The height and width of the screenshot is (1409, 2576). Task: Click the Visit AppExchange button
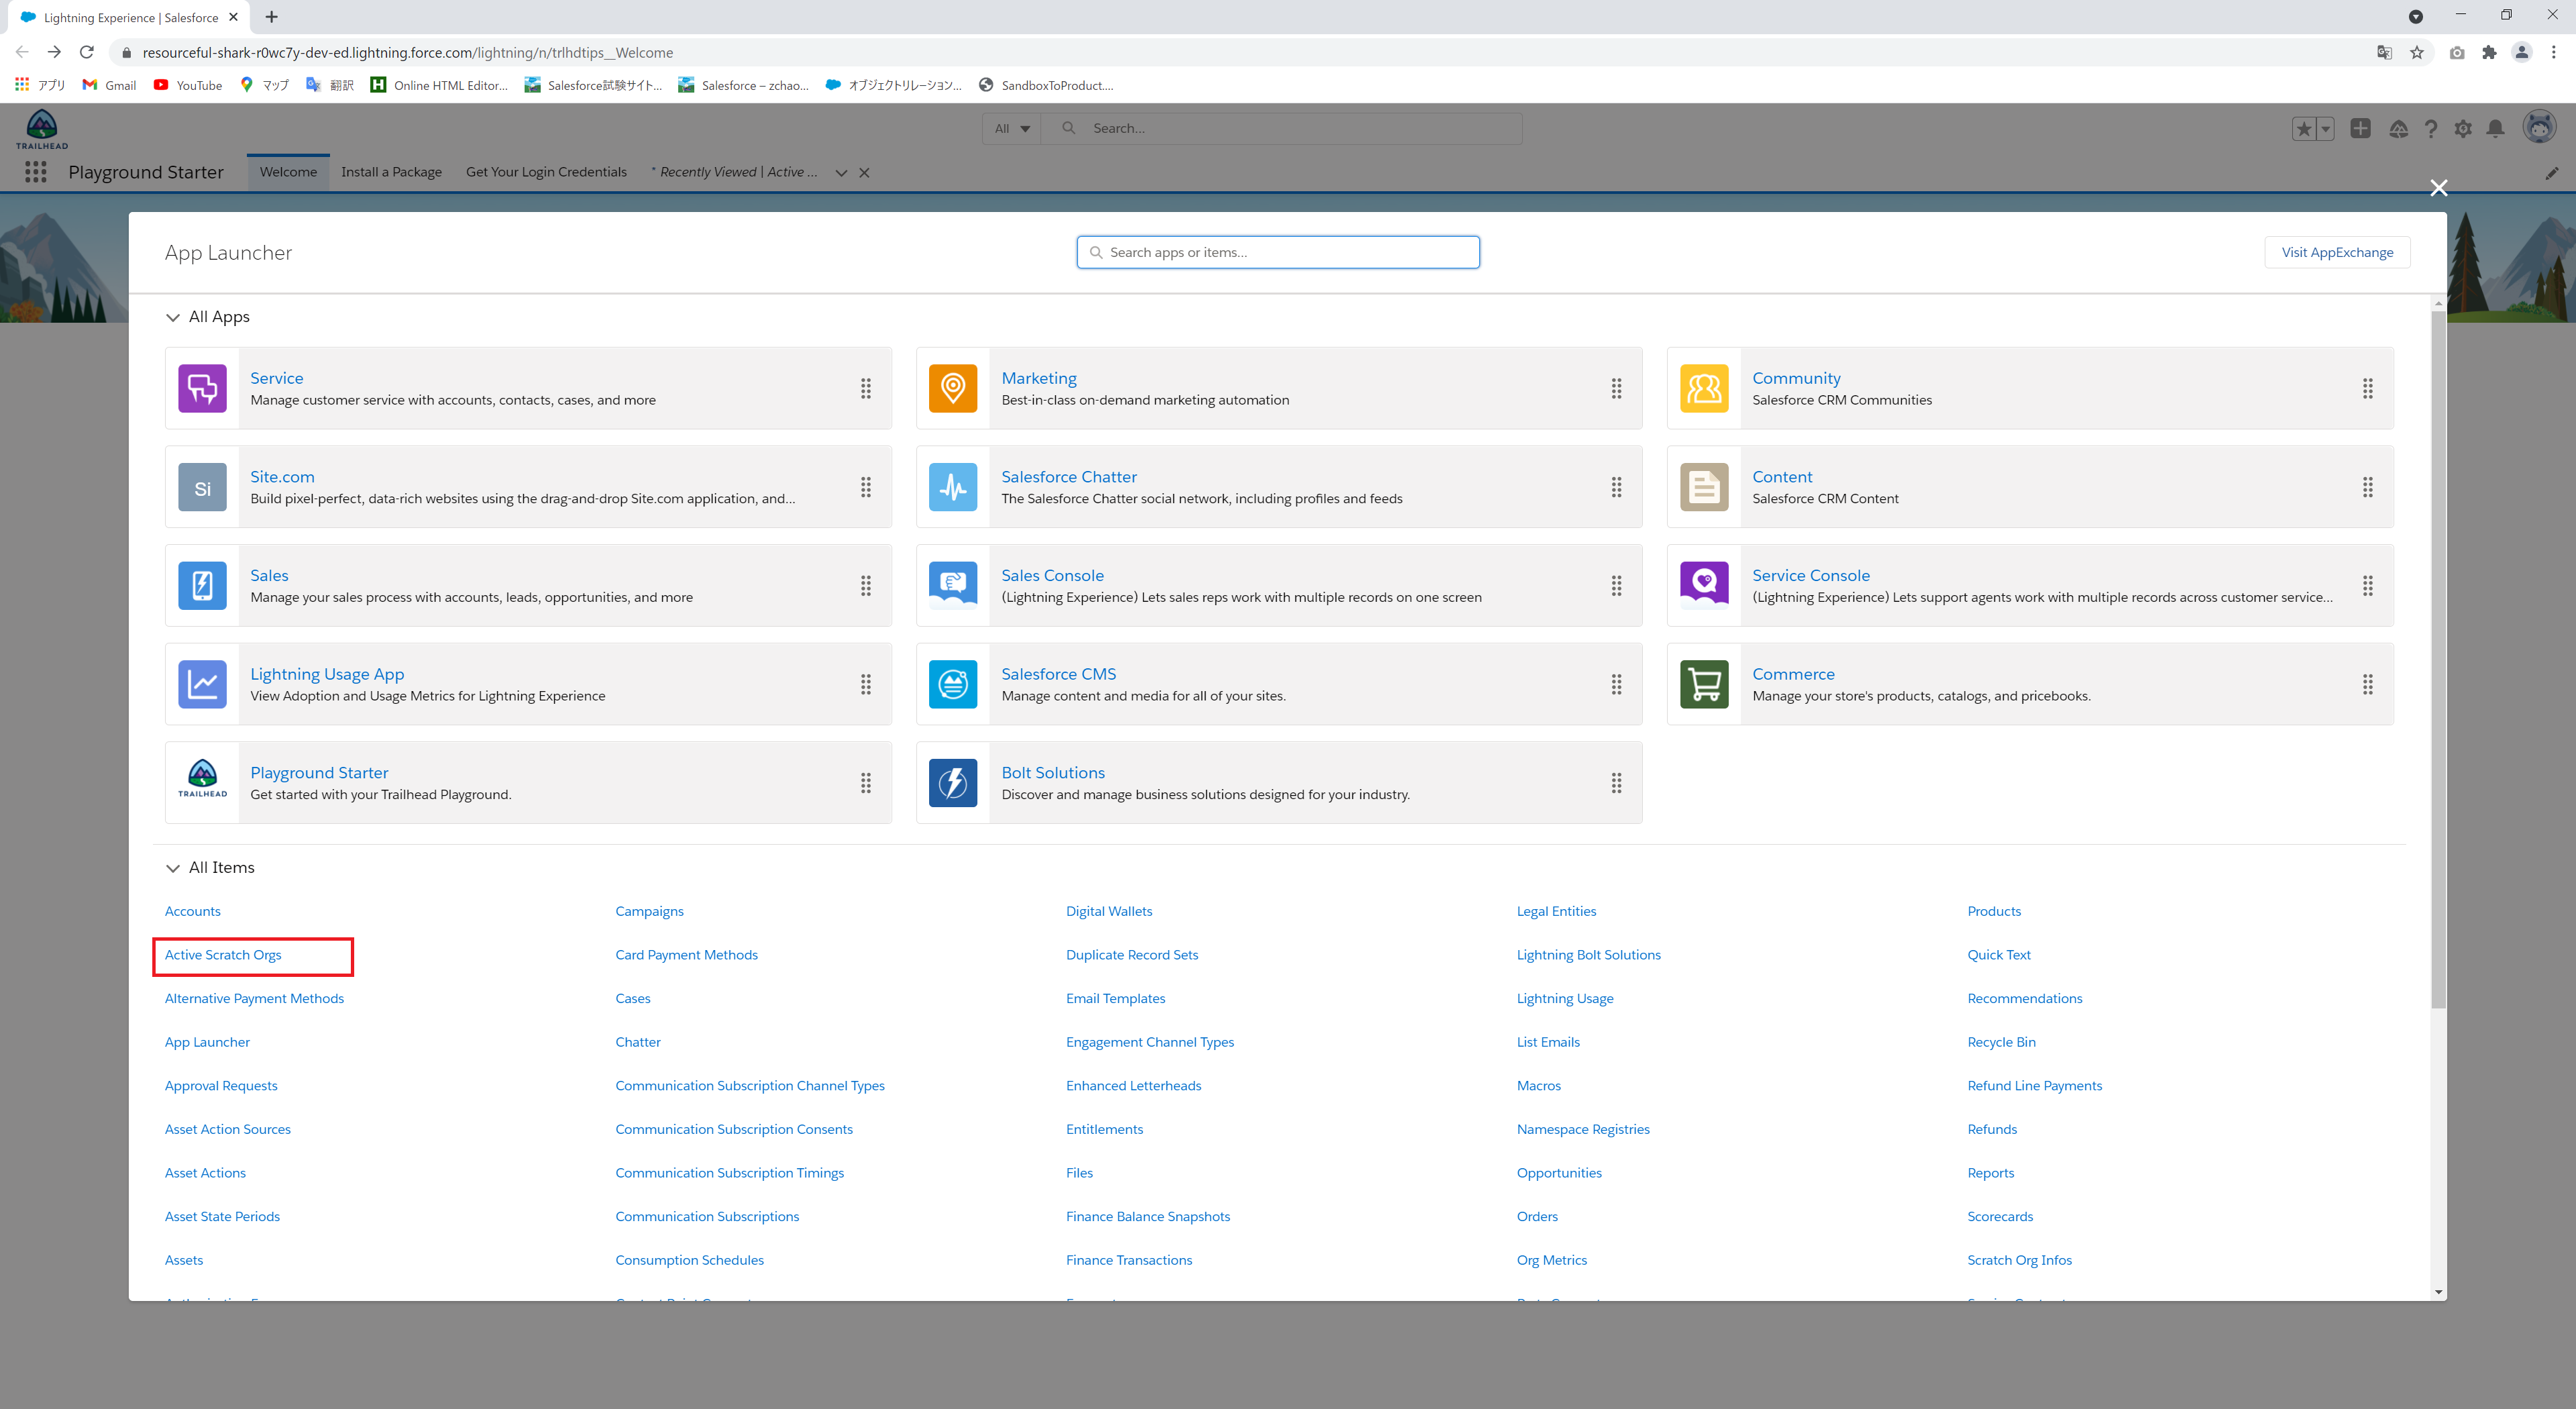[x=2337, y=252]
